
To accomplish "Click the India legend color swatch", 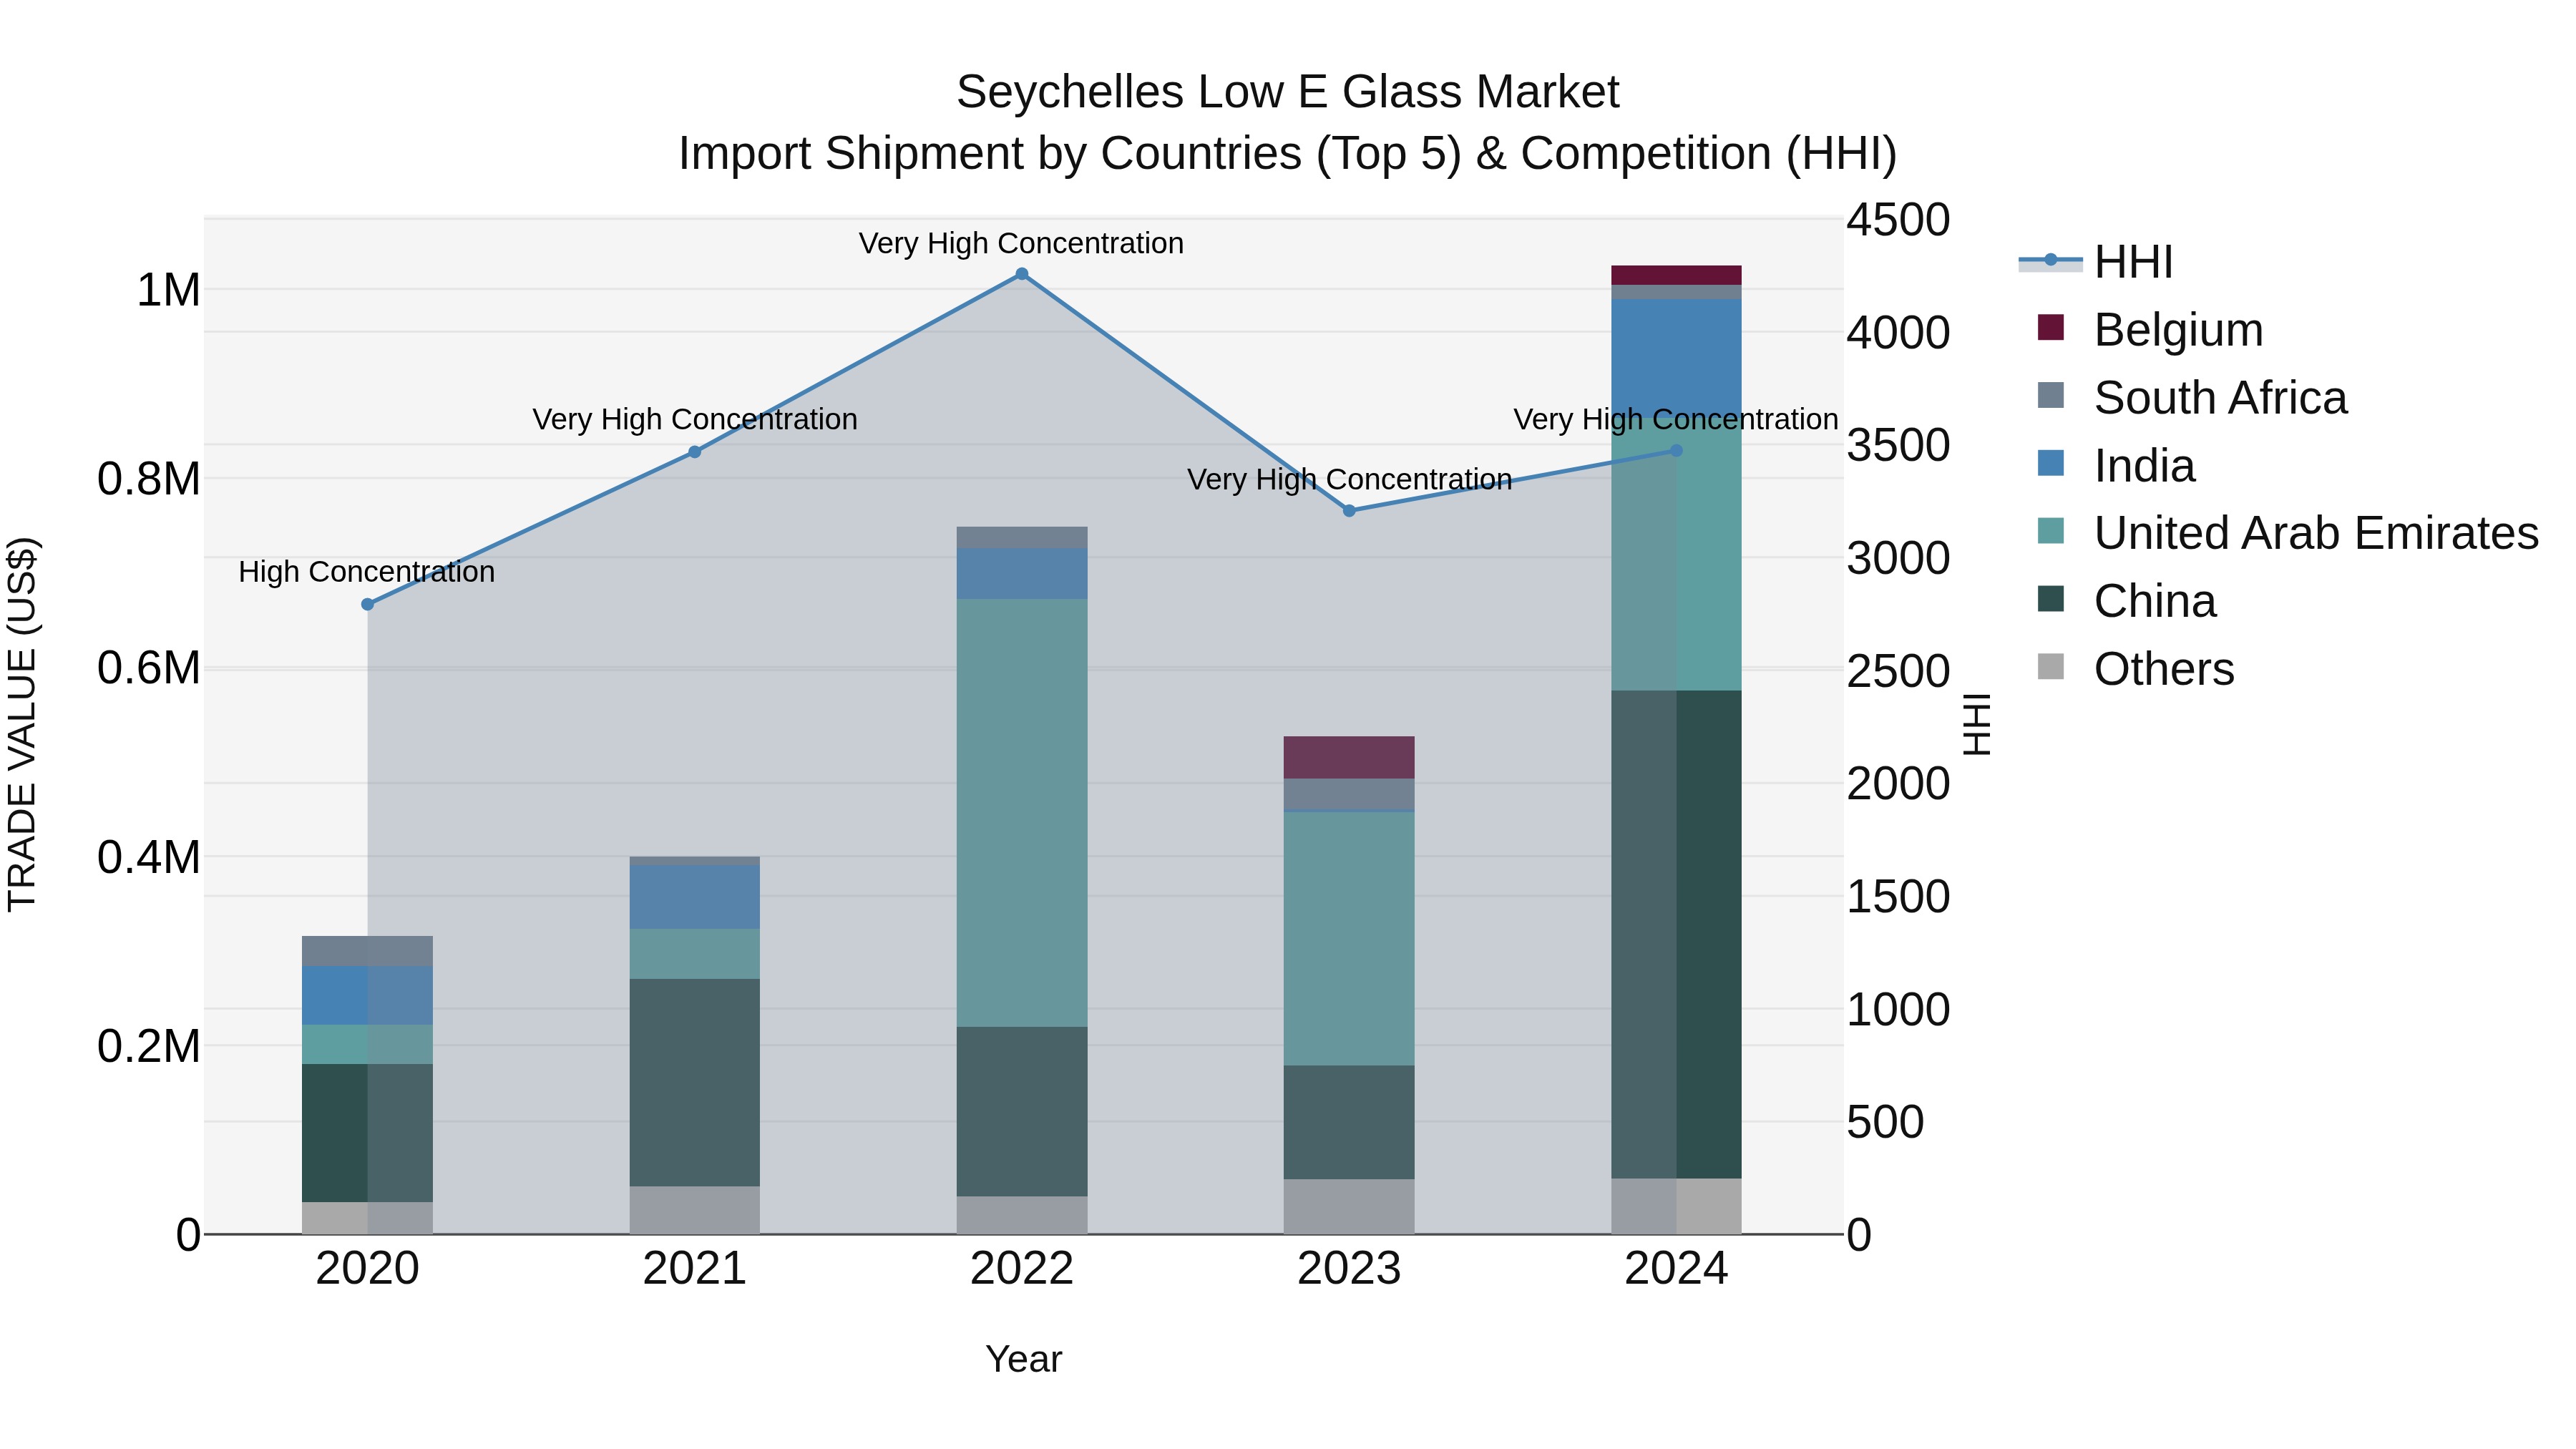I will [x=2050, y=463].
